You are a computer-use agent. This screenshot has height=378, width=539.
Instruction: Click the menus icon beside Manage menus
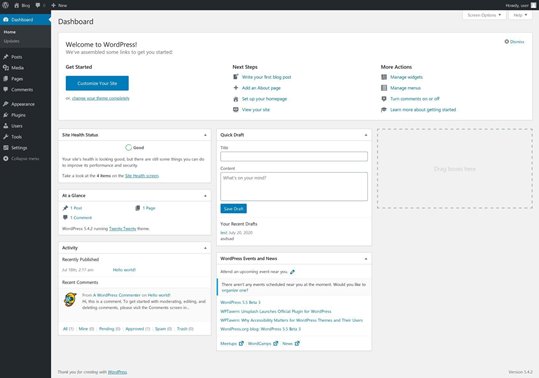tap(384, 88)
